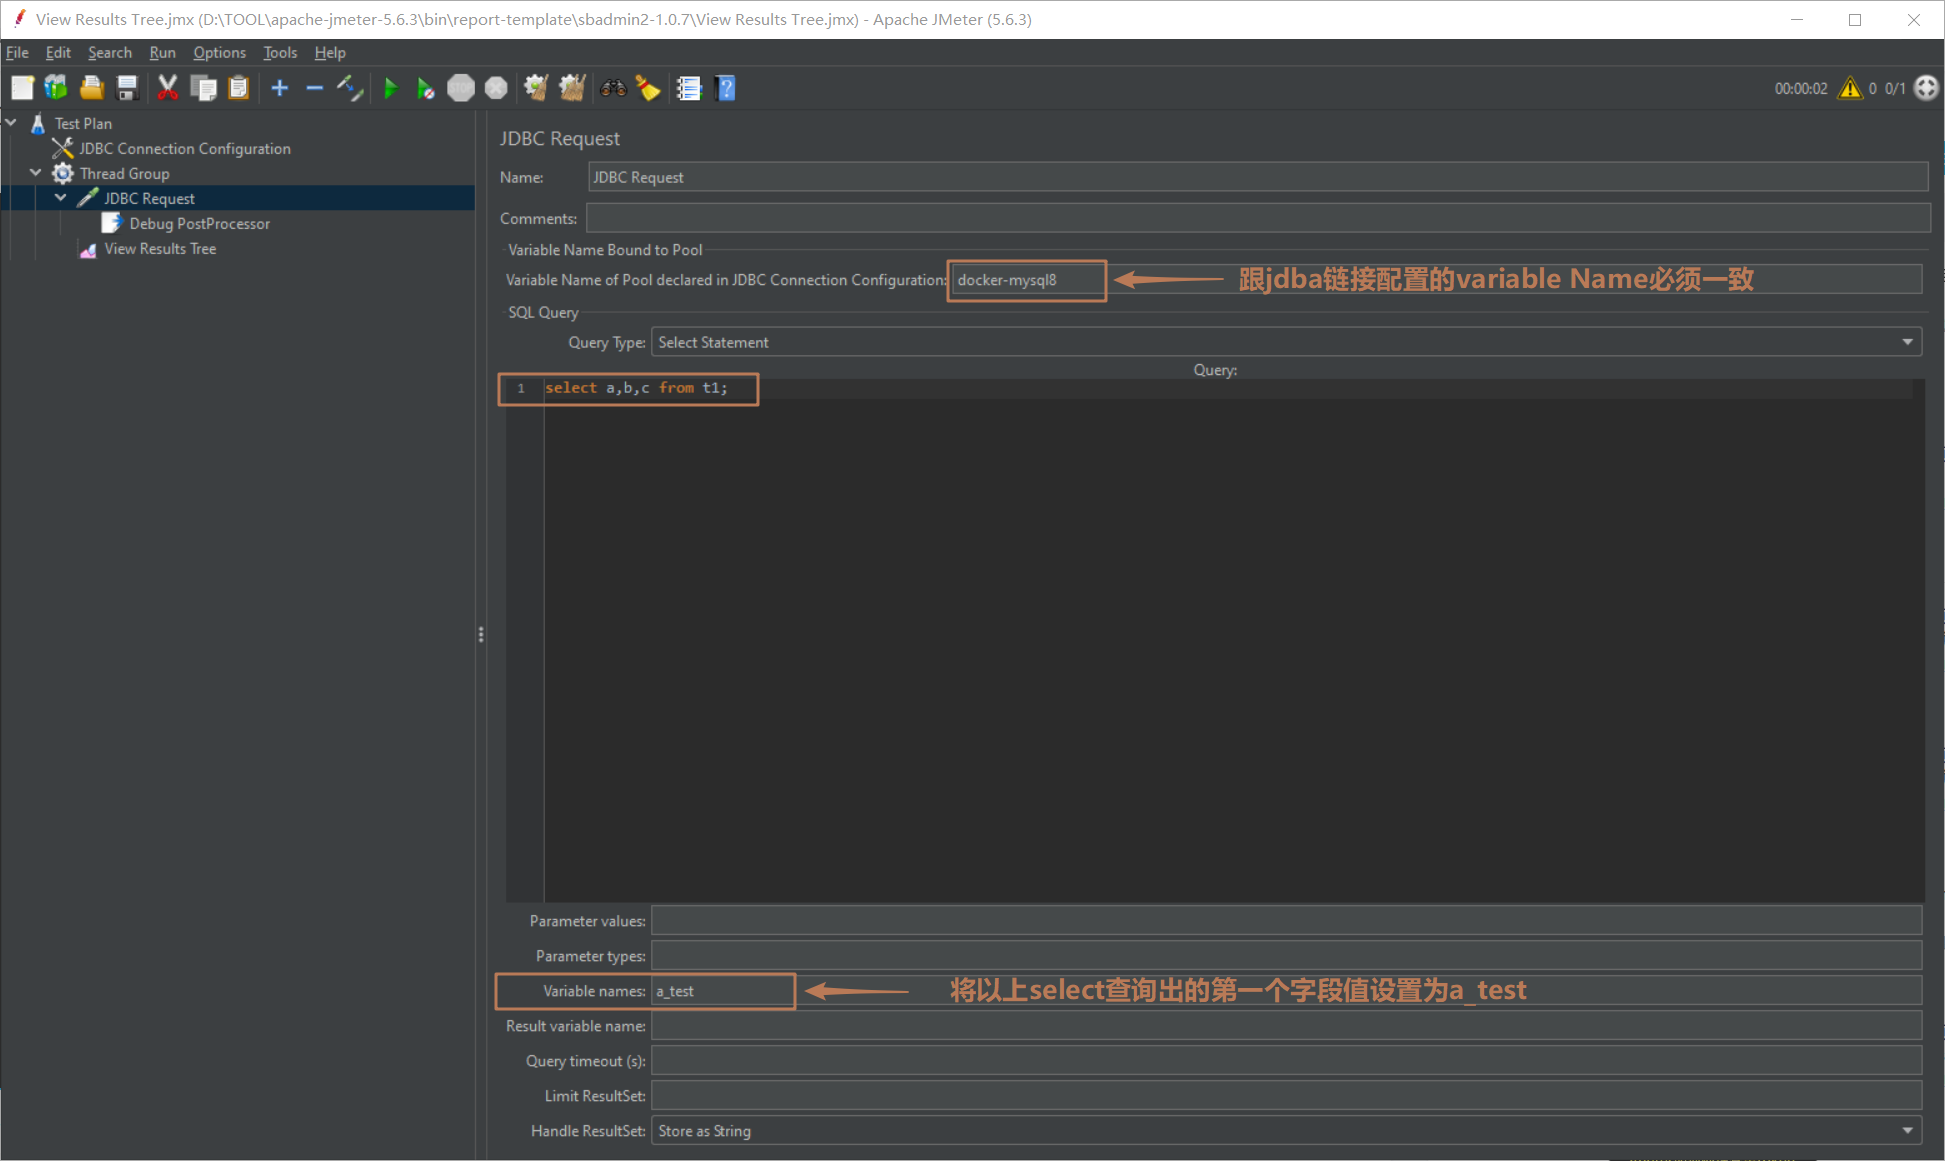
Task: Collapse all nodes with minus icon
Action: [314, 88]
